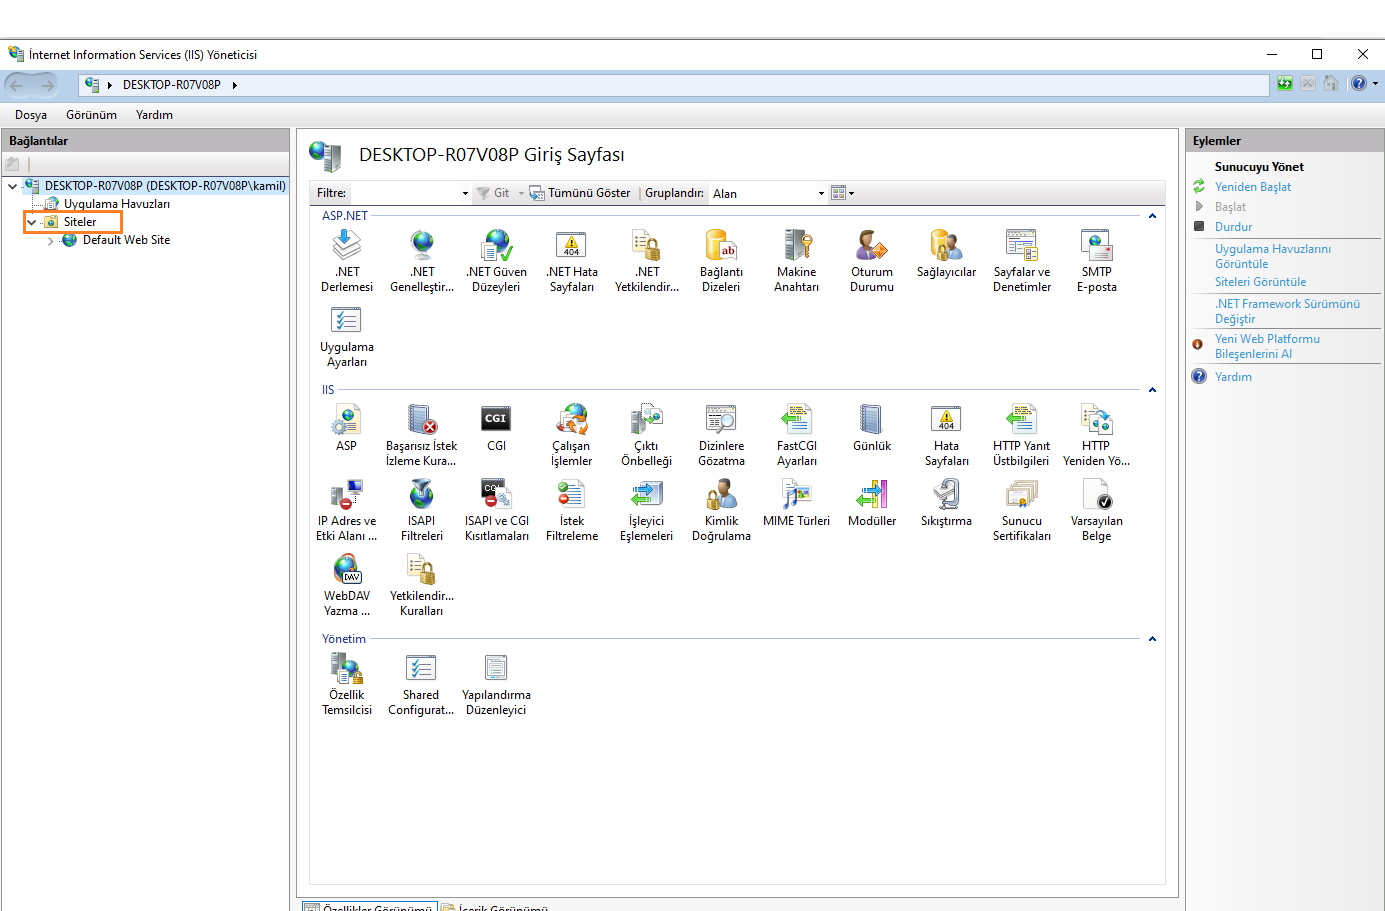The height and width of the screenshot is (911, 1385).
Task: Open Çalışan İşlemler icon
Action: tap(572, 419)
